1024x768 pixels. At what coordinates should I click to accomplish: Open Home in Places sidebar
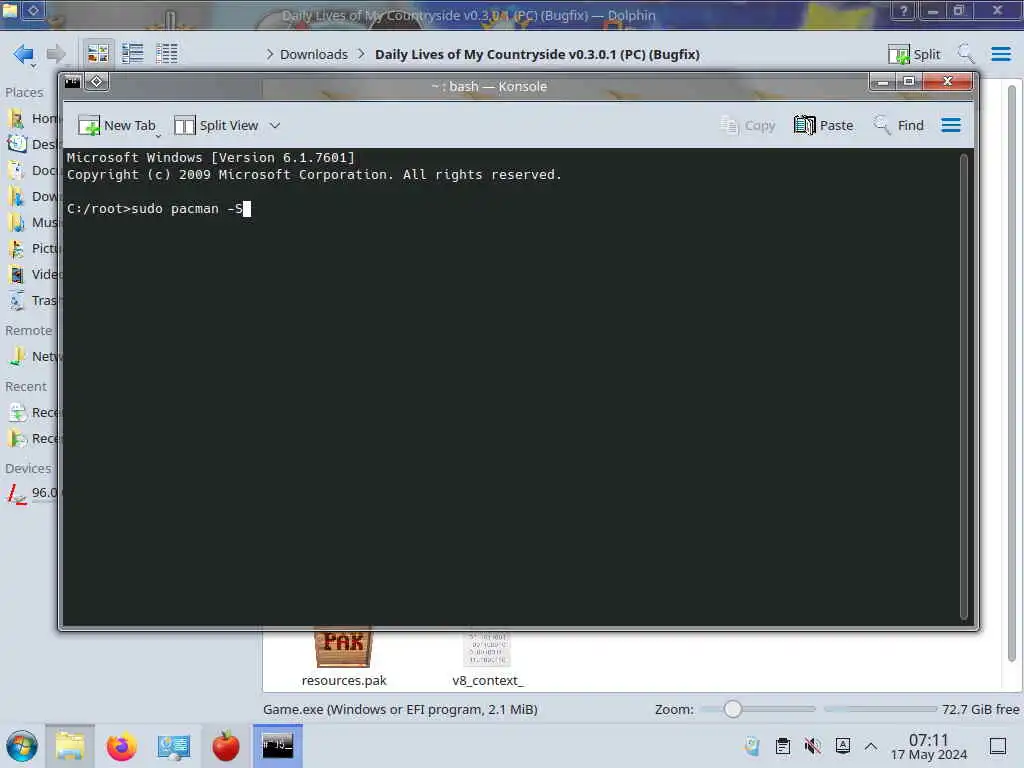click(x=33, y=118)
